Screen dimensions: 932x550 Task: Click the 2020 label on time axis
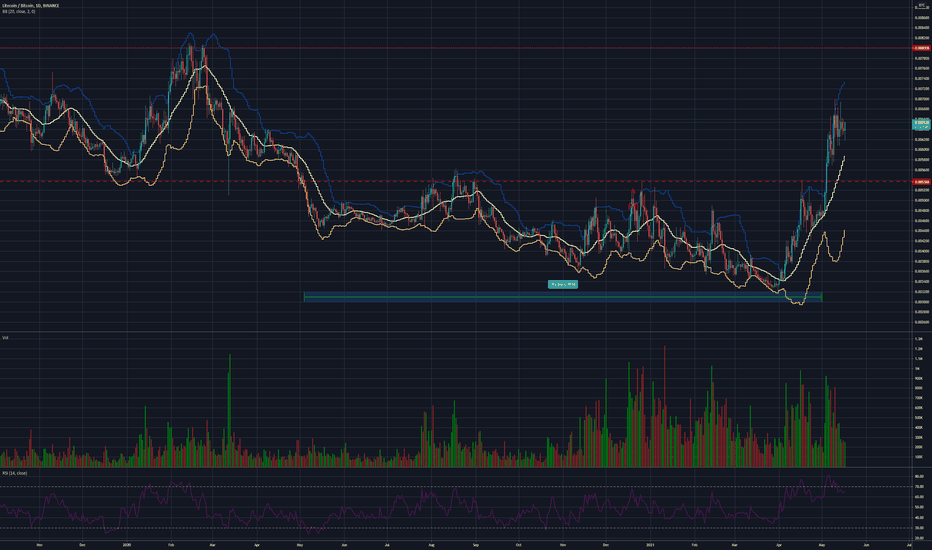tap(126, 544)
